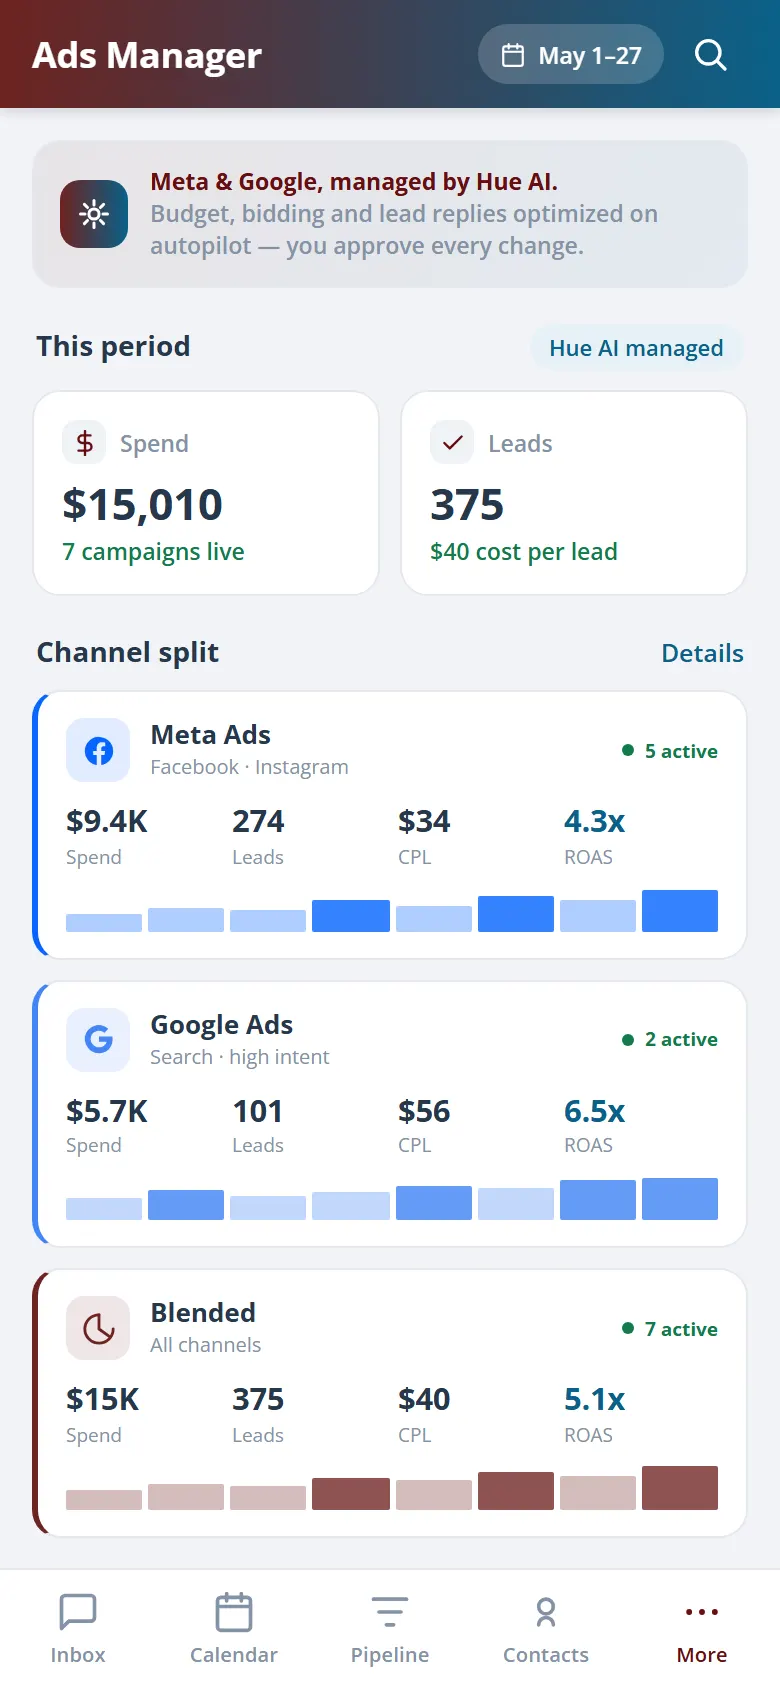
Task: Click Google Ads card title
Action: click(221, 1025)
